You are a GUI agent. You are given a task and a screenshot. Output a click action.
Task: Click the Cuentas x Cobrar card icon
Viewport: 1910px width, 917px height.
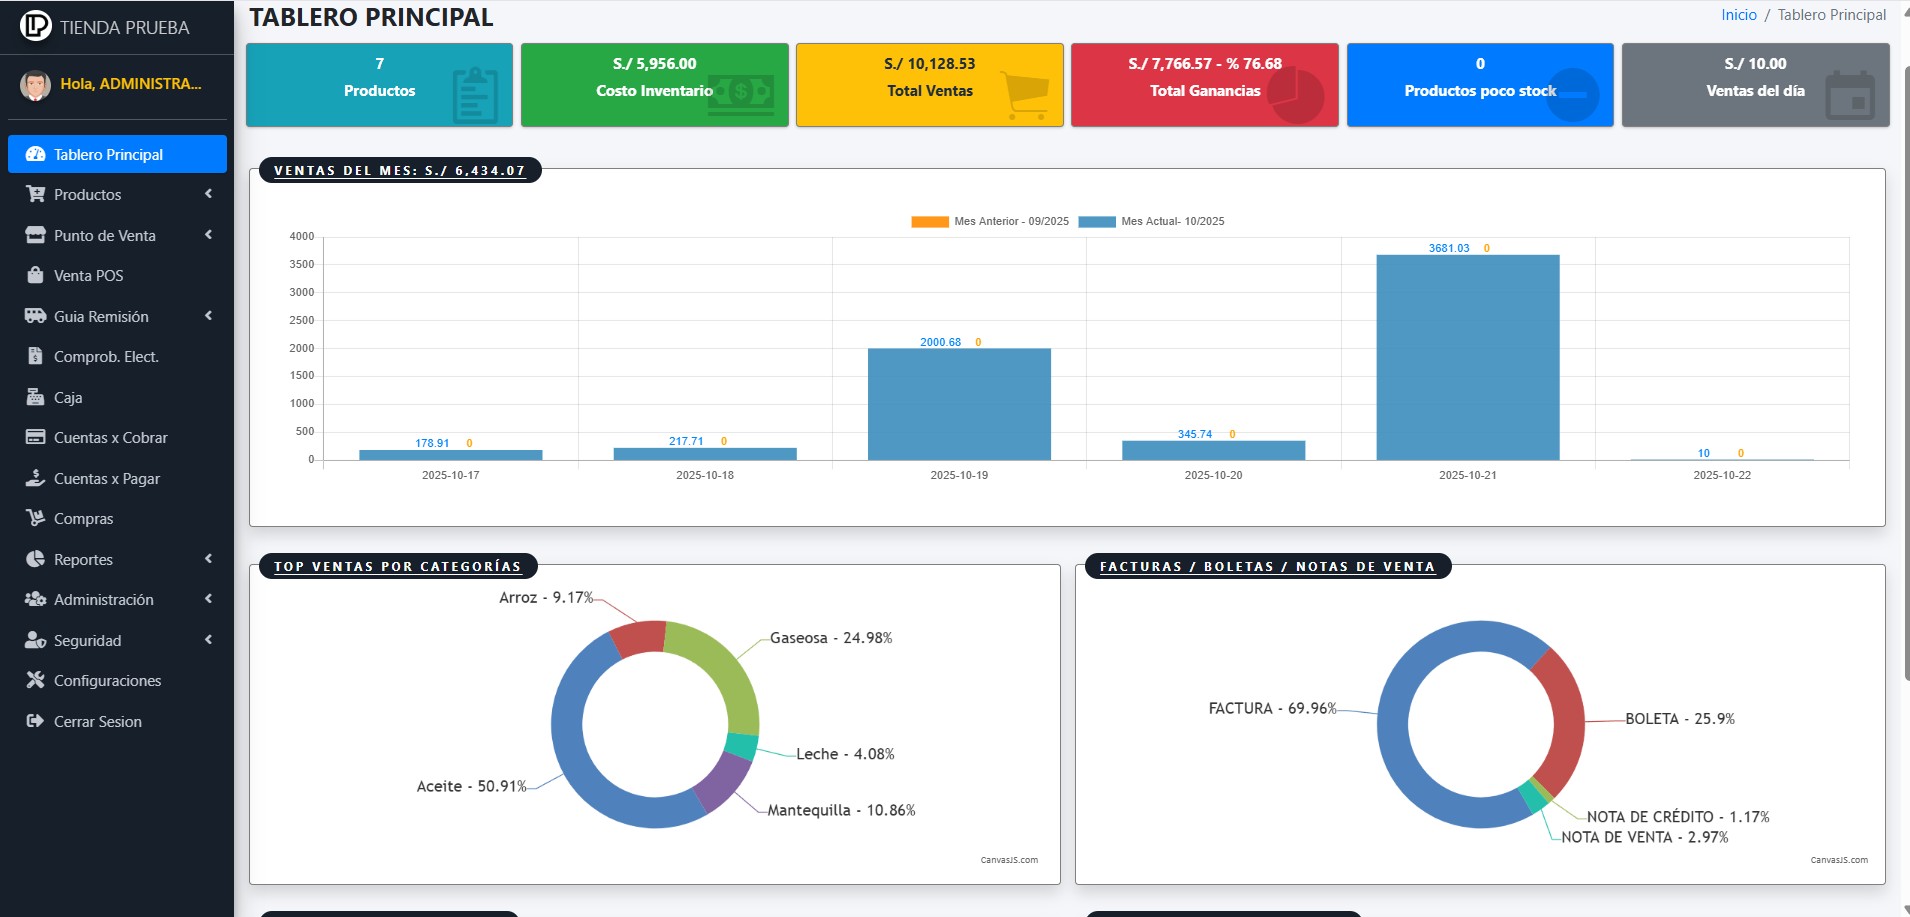[x=35, y=437]
